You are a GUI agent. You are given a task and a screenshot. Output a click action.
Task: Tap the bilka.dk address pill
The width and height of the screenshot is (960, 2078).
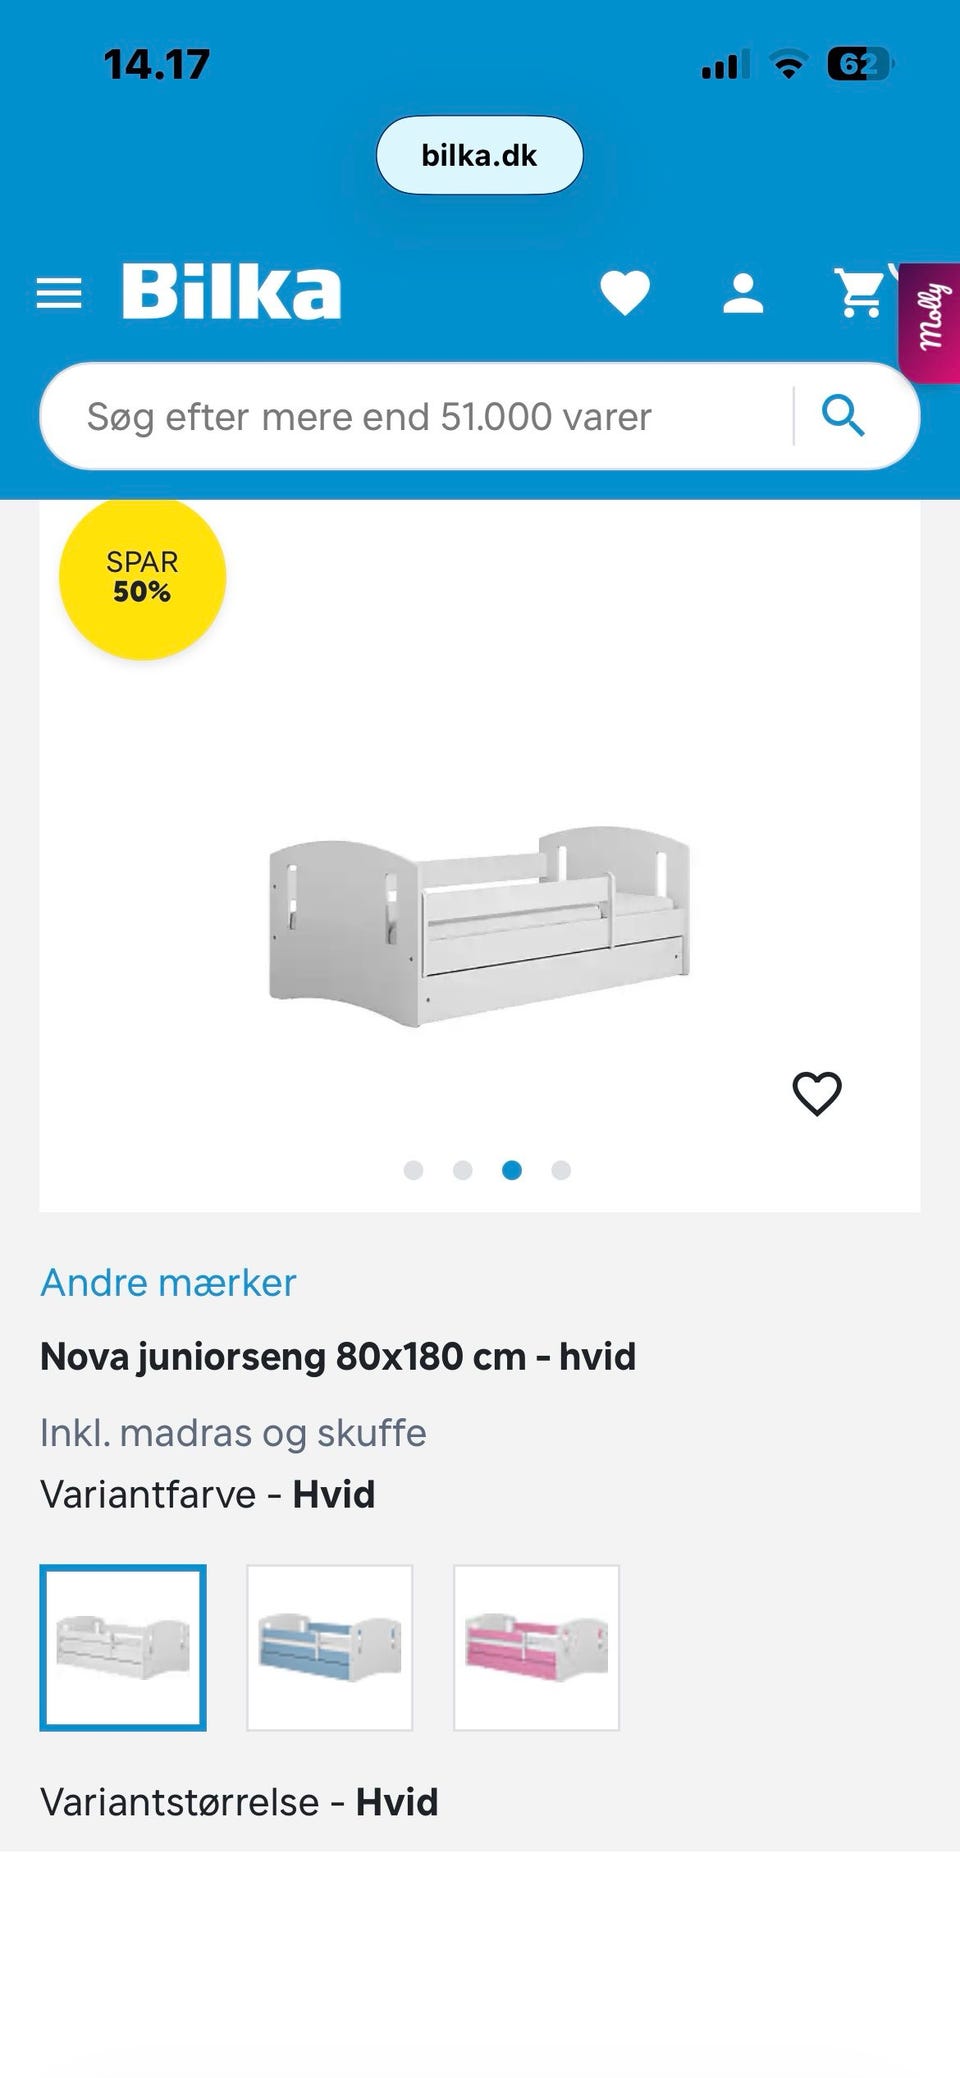point(479,155)
